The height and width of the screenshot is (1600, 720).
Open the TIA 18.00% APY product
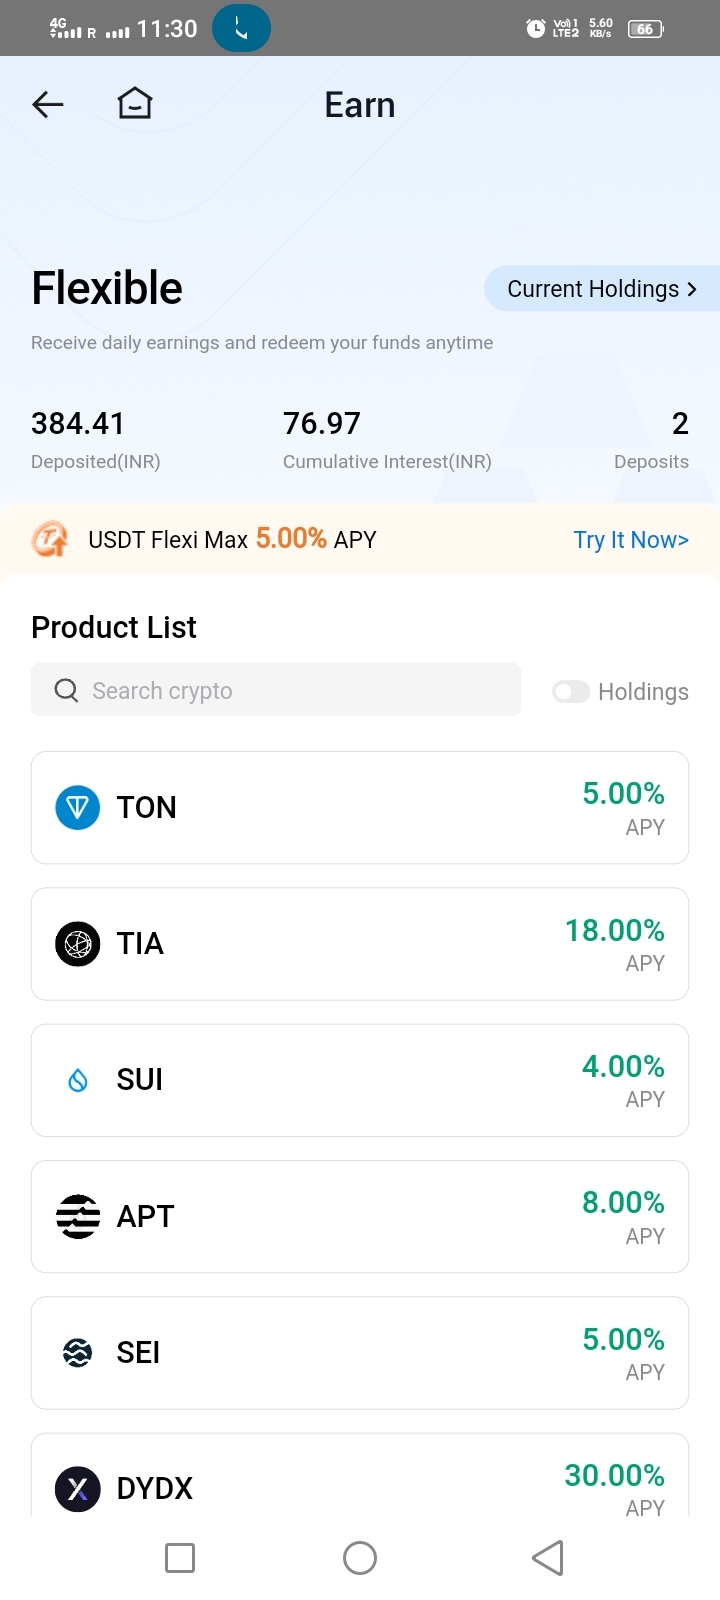[360, 943]
